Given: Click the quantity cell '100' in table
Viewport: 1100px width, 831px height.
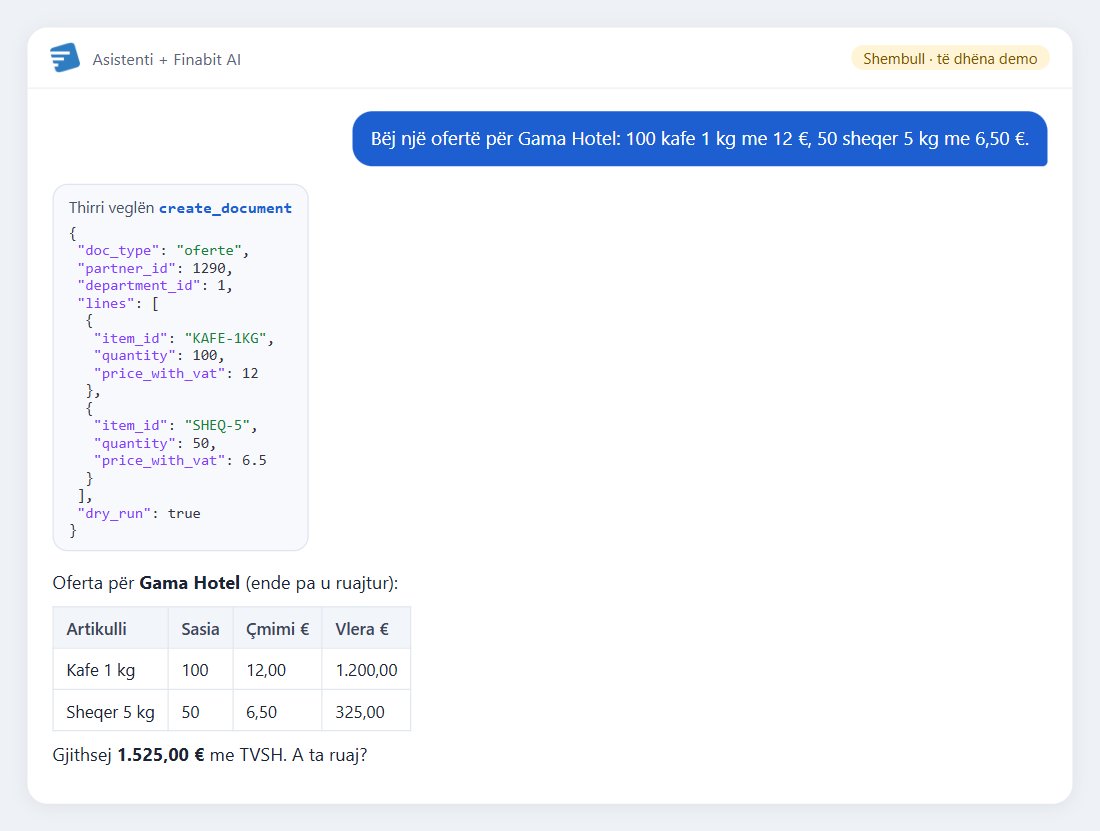Looking at the screenshot, I should (x=201, y=670).
